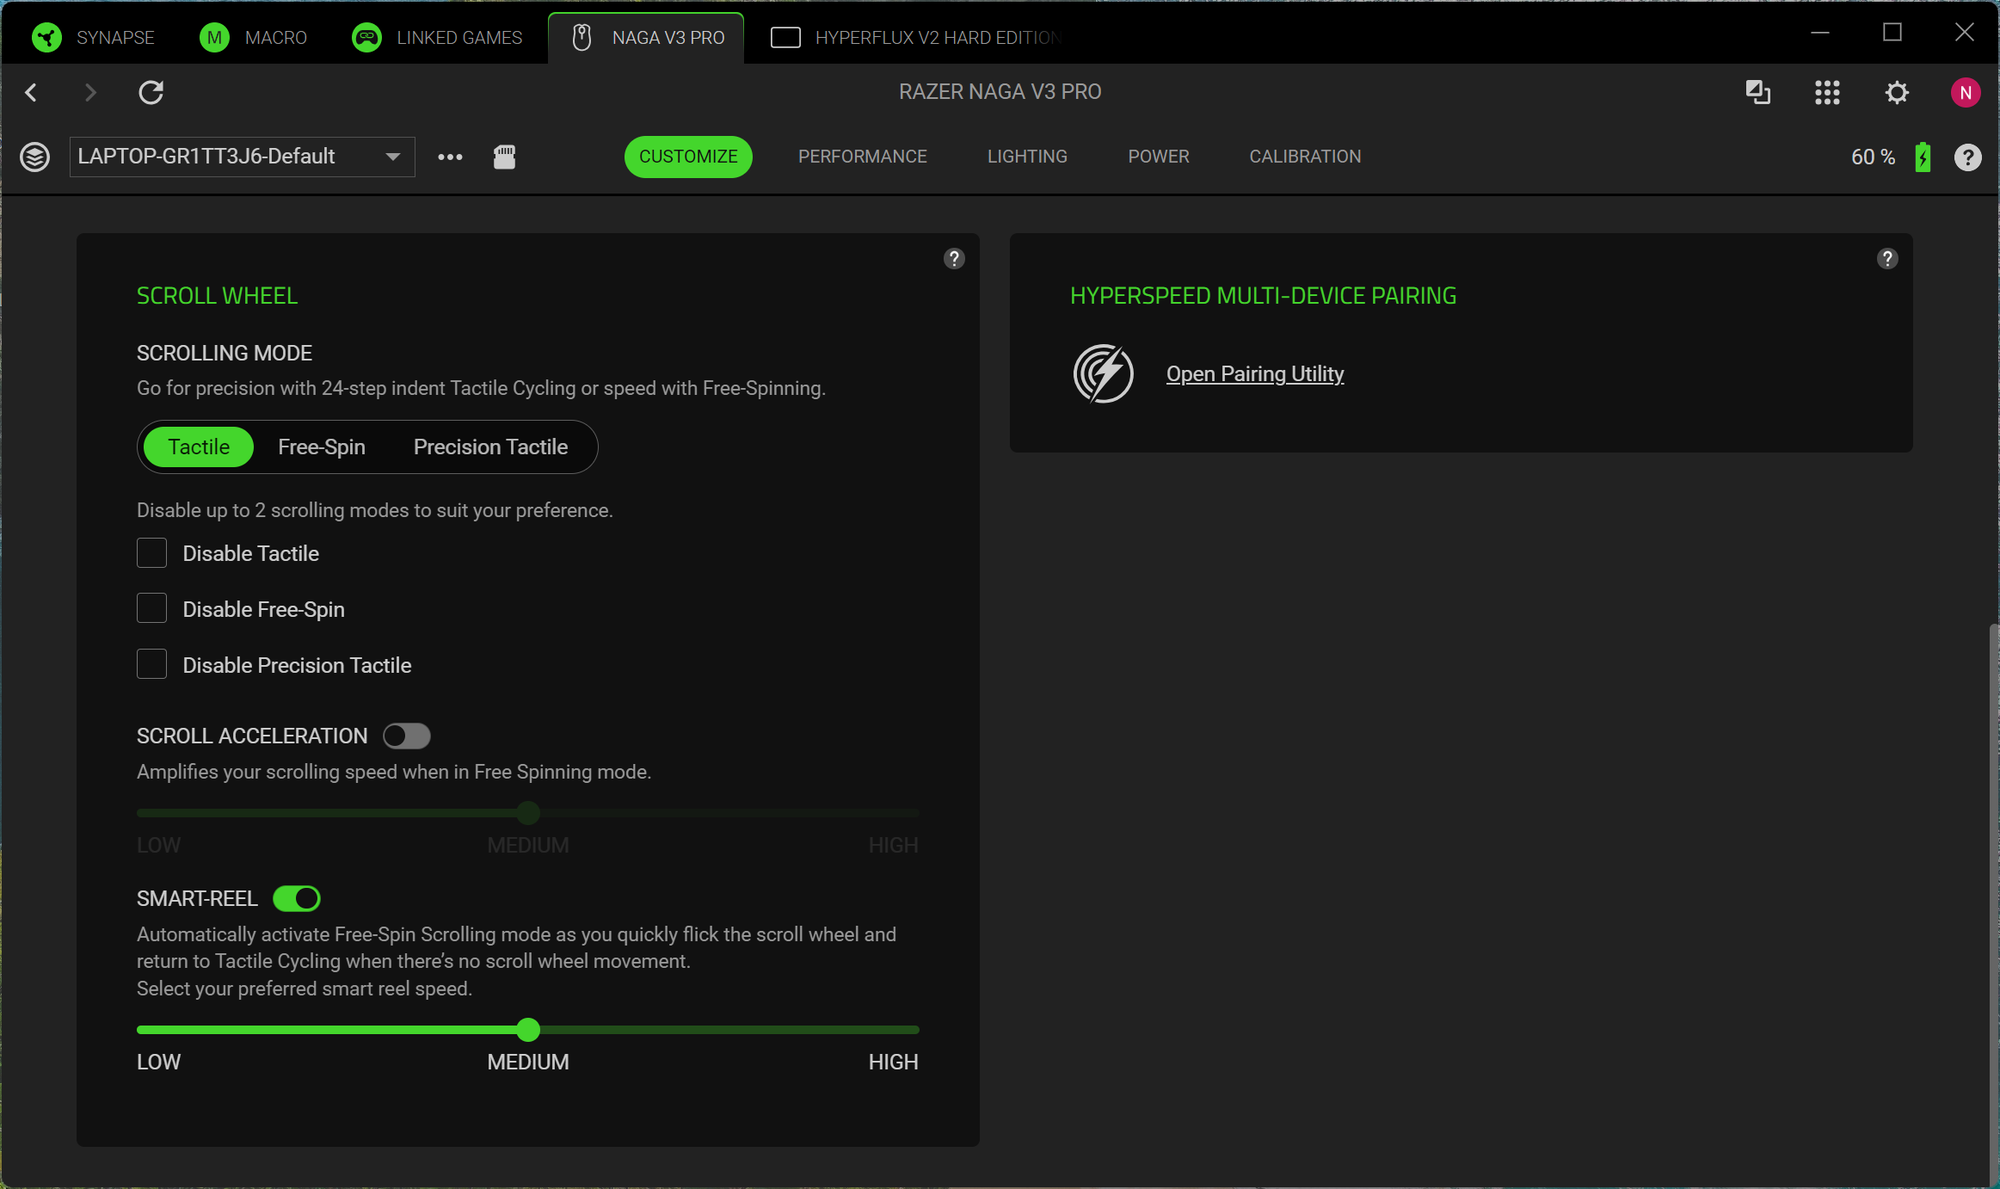
Task: Open the Power tab
Action: click(1158, 157)
